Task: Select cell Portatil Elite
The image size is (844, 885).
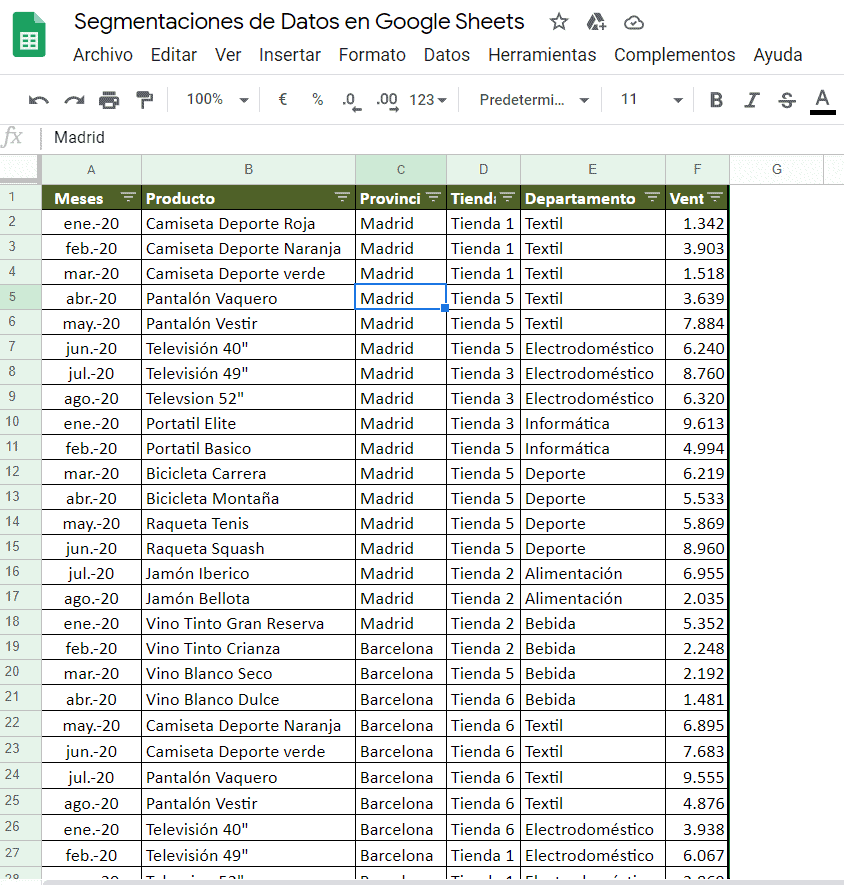Action: [248, 423]
